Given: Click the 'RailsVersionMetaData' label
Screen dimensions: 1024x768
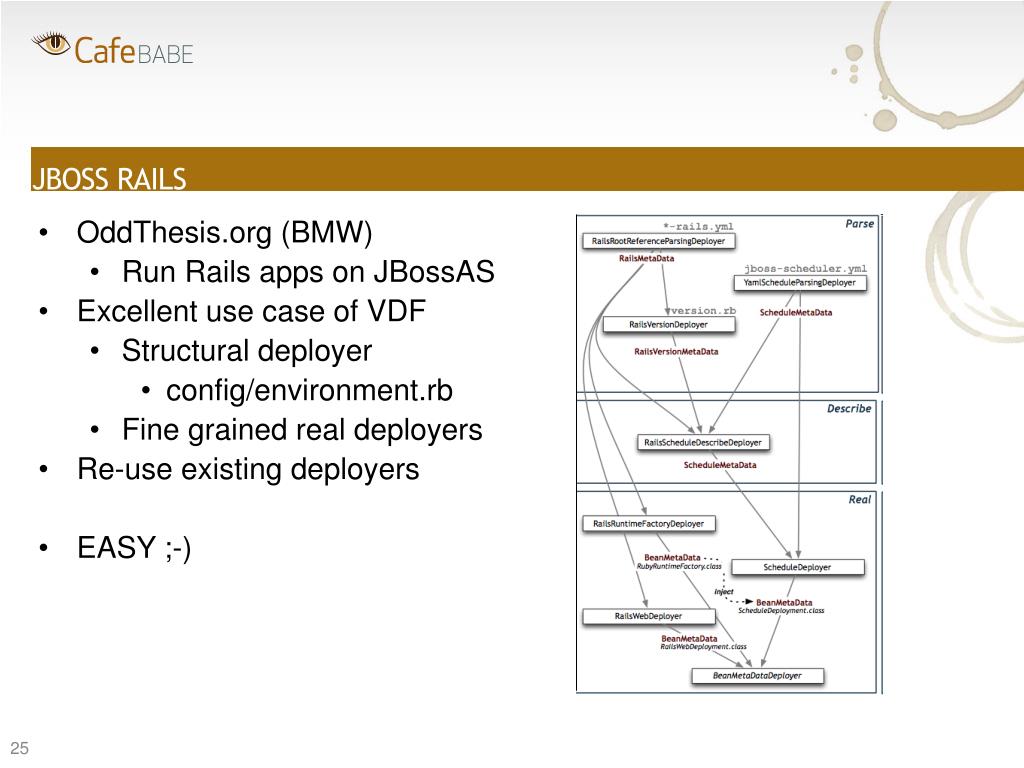Looking at the screenshot, I should 676,351.
